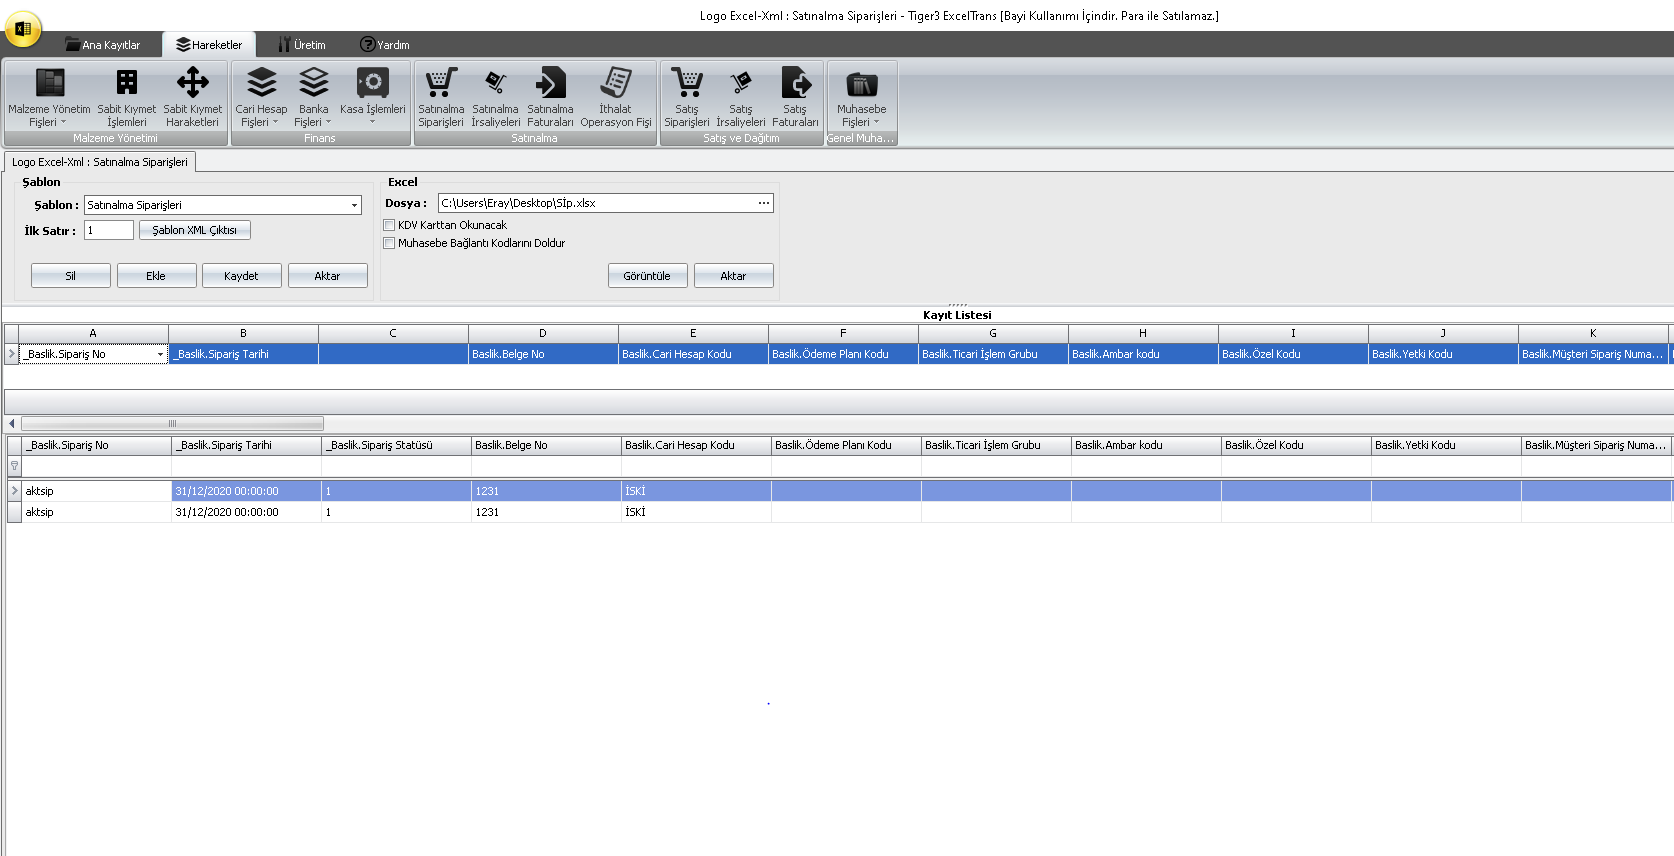
Task: Select column header B in mapping grid
Action: (x=243, y=333)
